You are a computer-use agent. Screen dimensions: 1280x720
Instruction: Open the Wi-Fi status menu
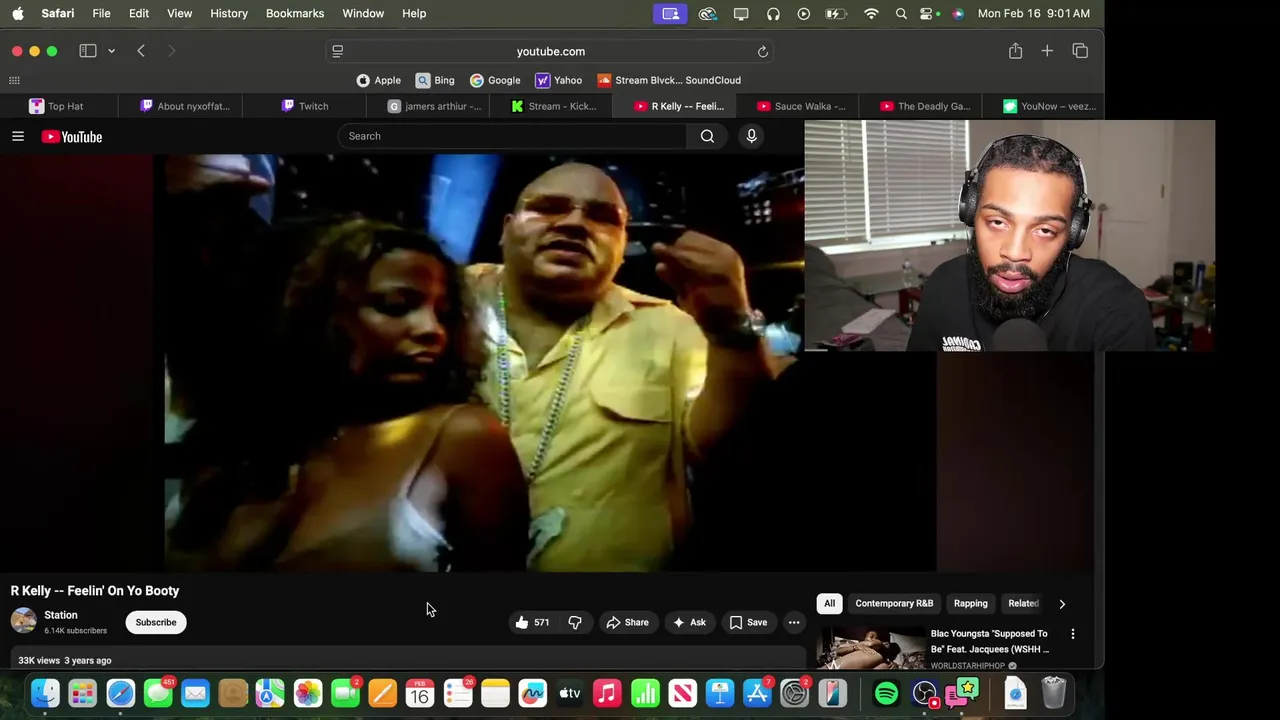coord(871,13)
